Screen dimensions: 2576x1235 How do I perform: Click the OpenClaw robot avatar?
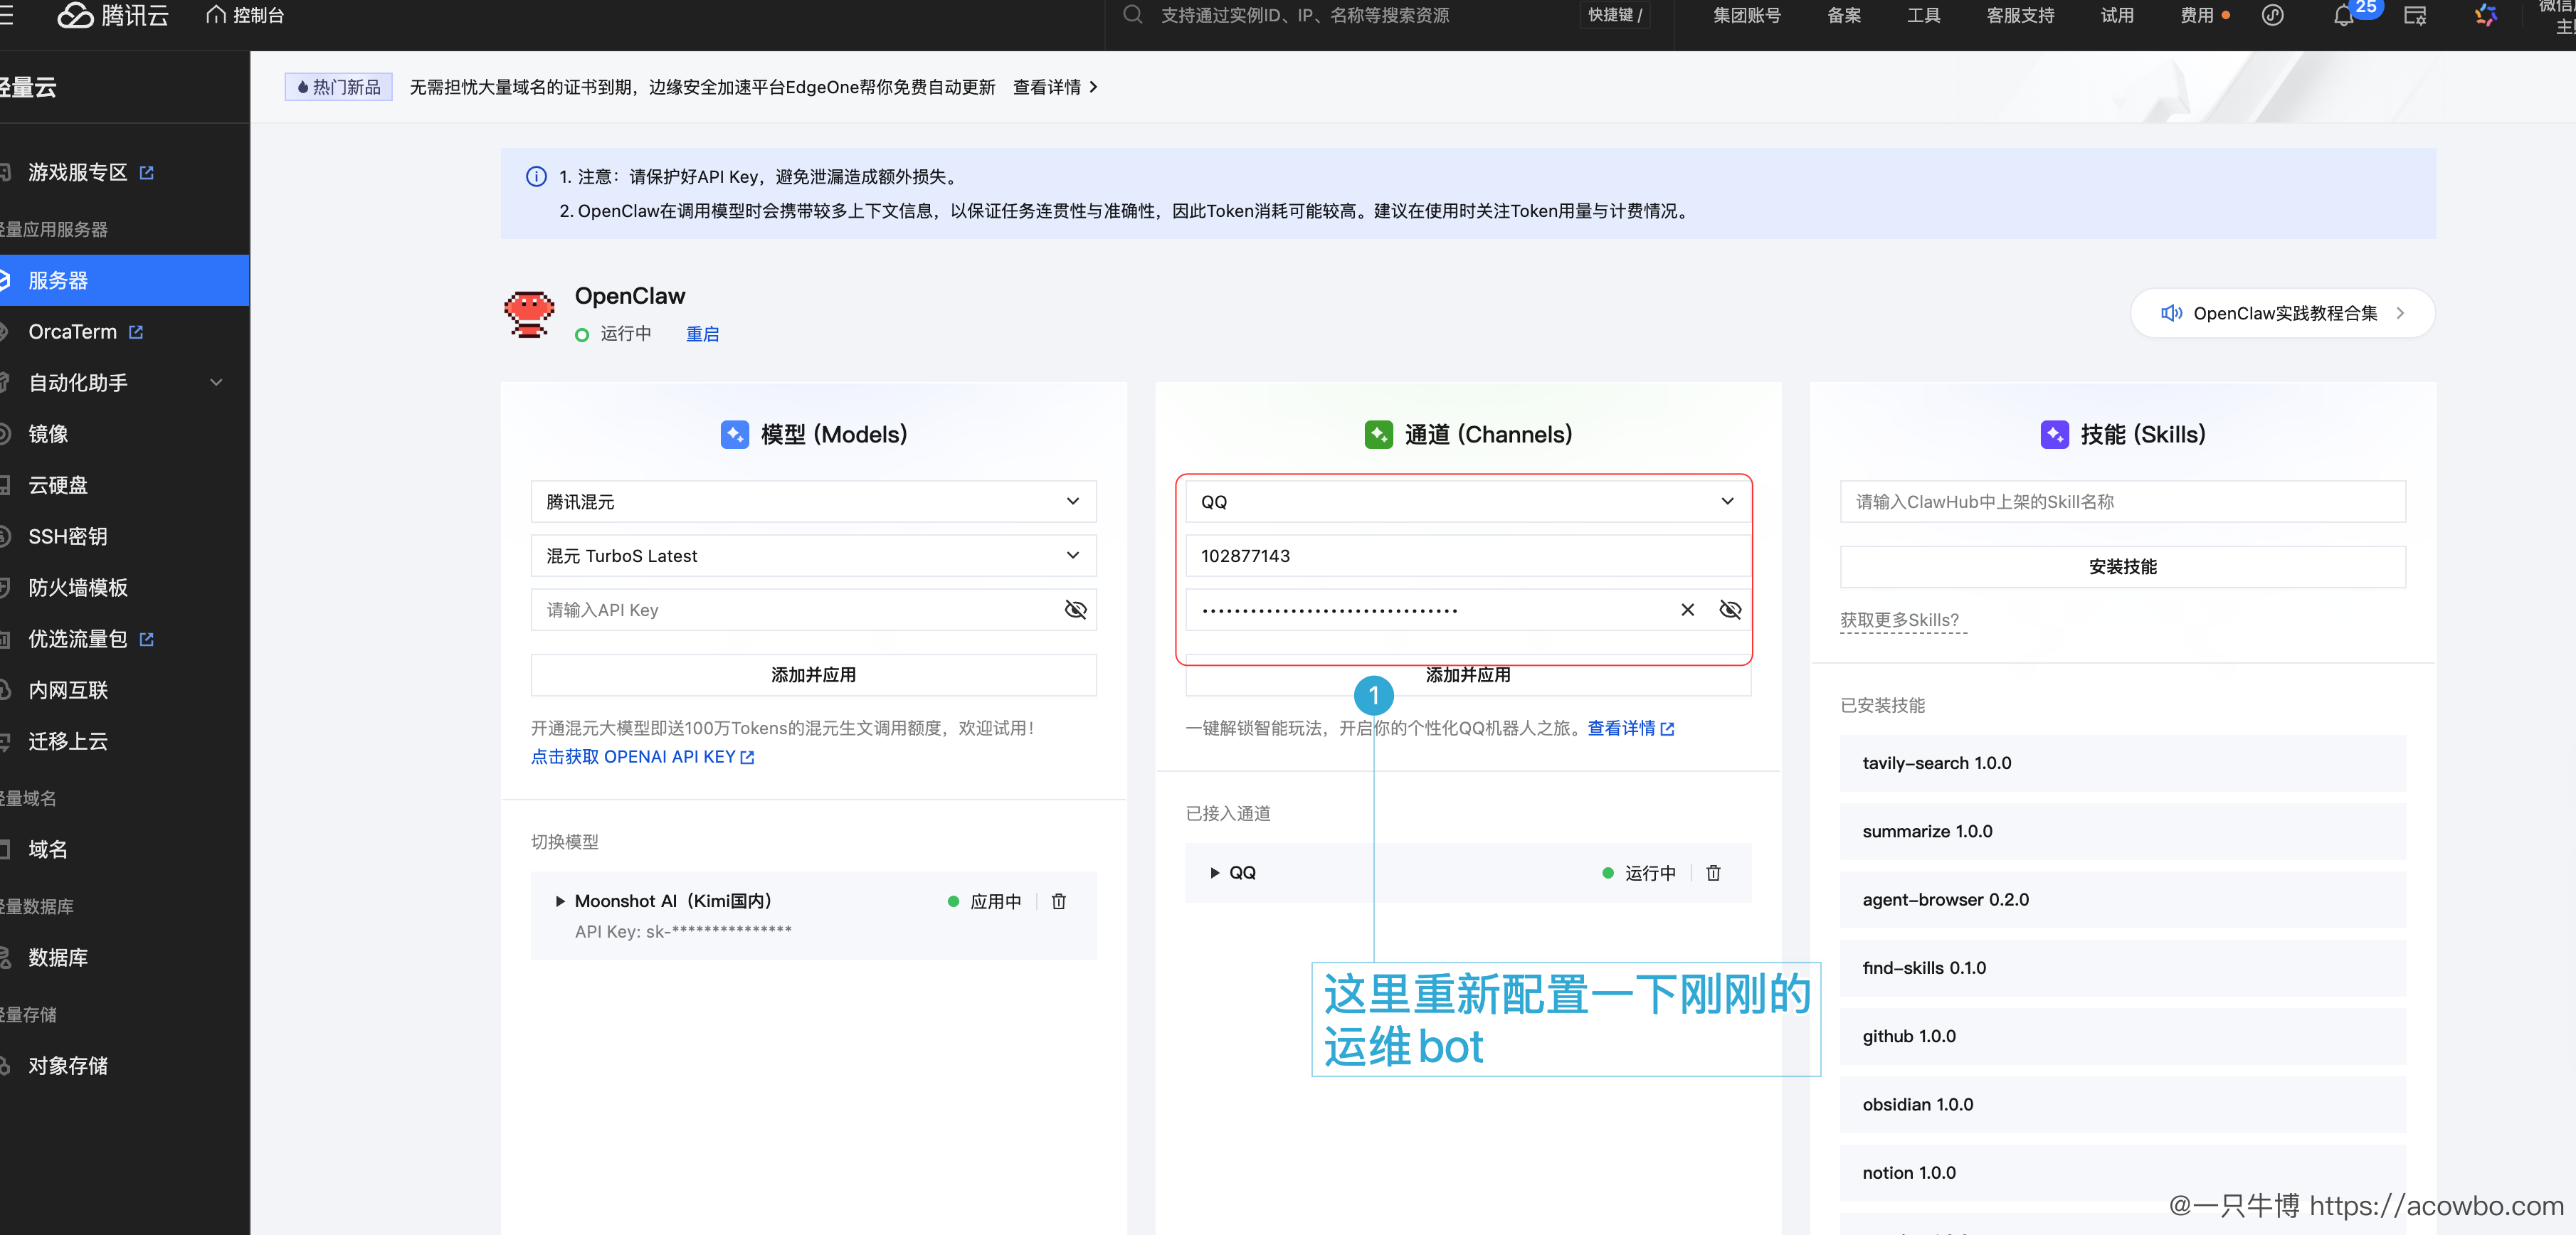[529, 313]
